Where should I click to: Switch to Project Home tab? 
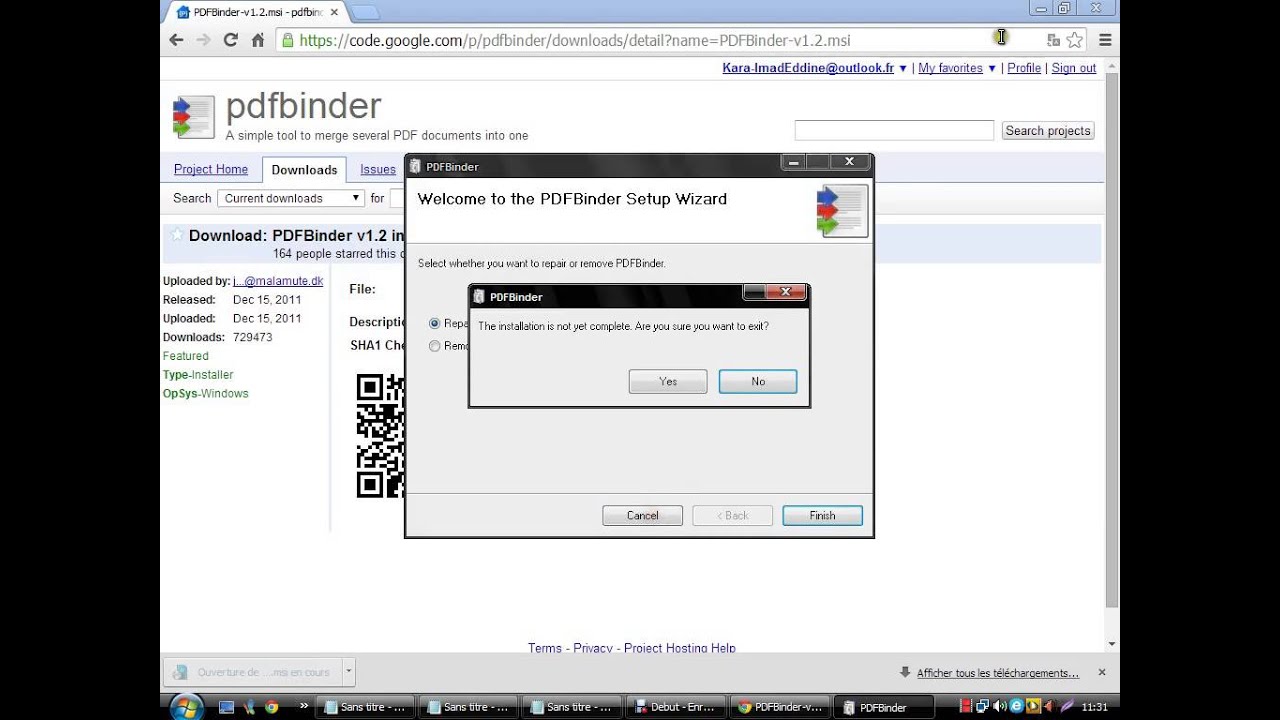point(210,170)
